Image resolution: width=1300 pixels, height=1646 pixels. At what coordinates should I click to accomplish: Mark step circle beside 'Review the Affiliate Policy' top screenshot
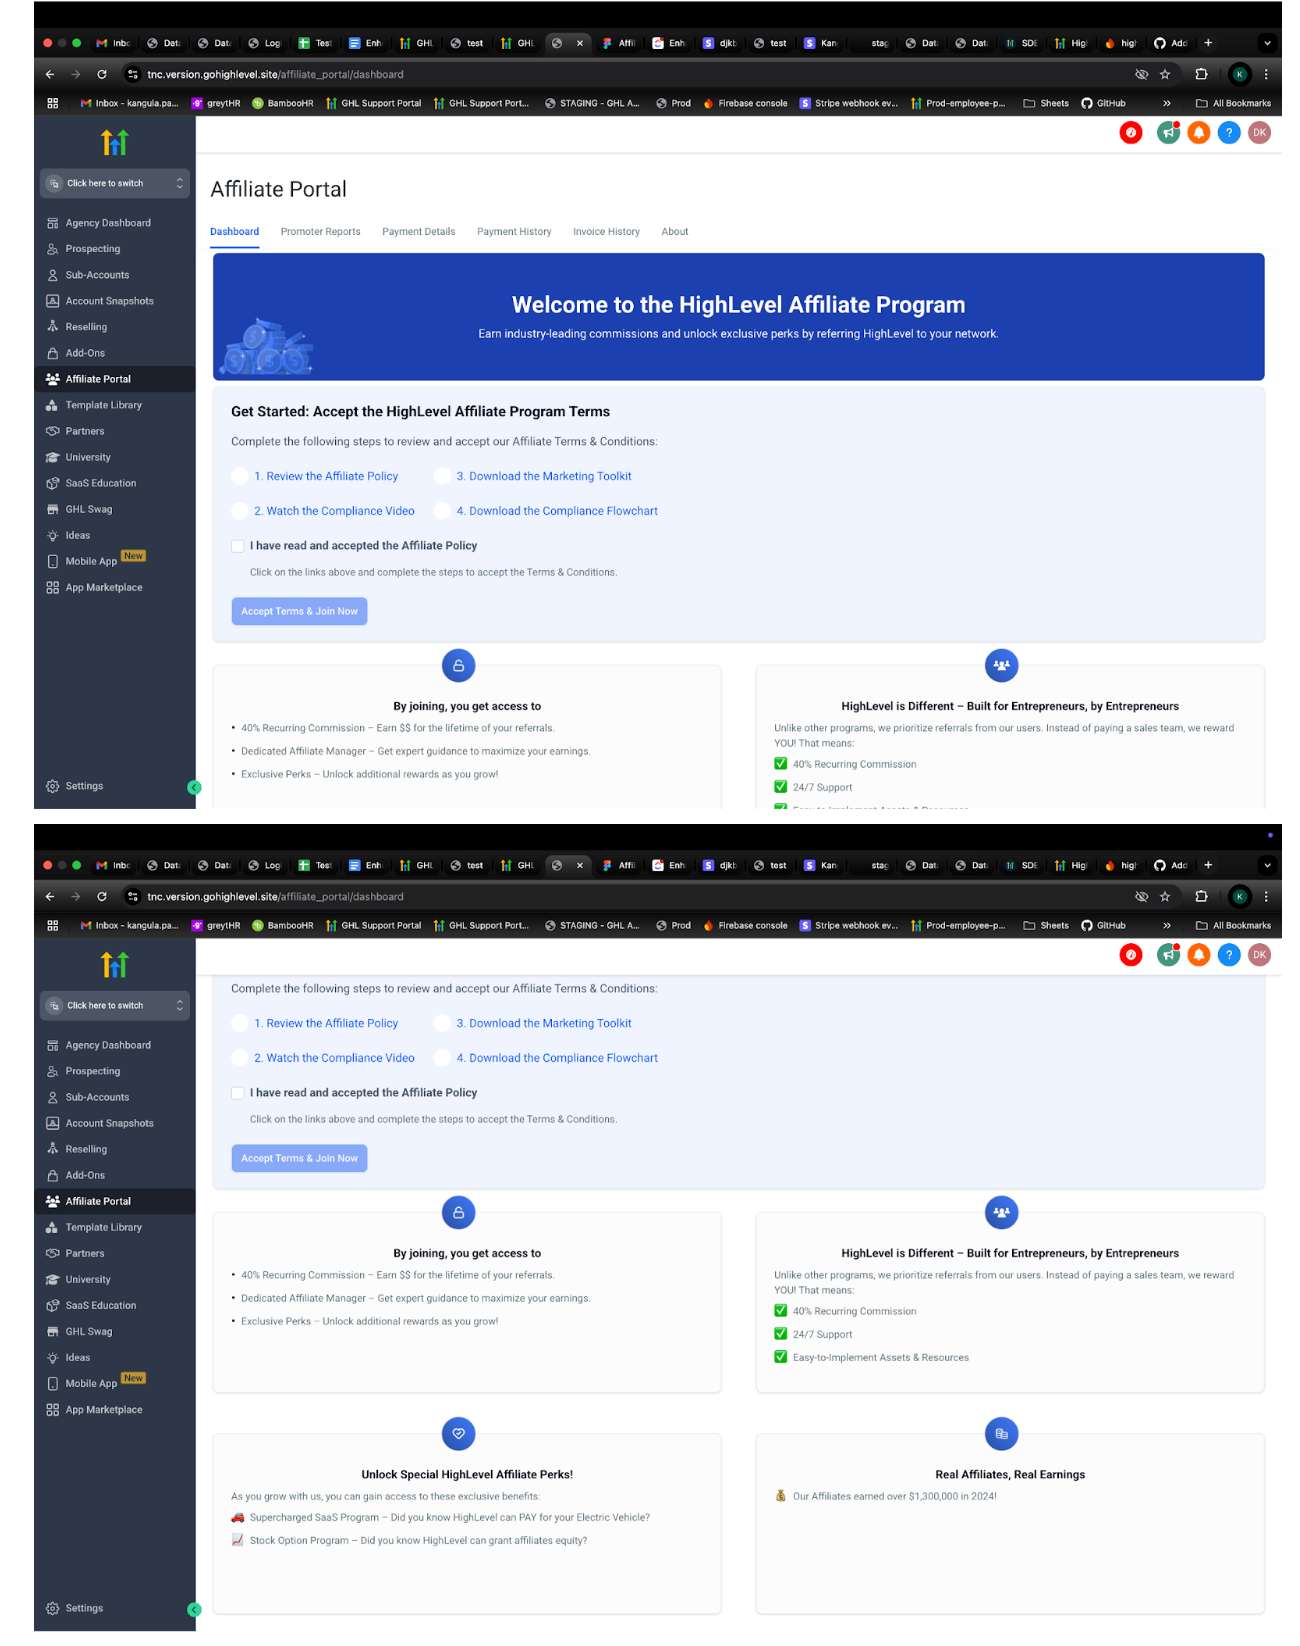239,476
